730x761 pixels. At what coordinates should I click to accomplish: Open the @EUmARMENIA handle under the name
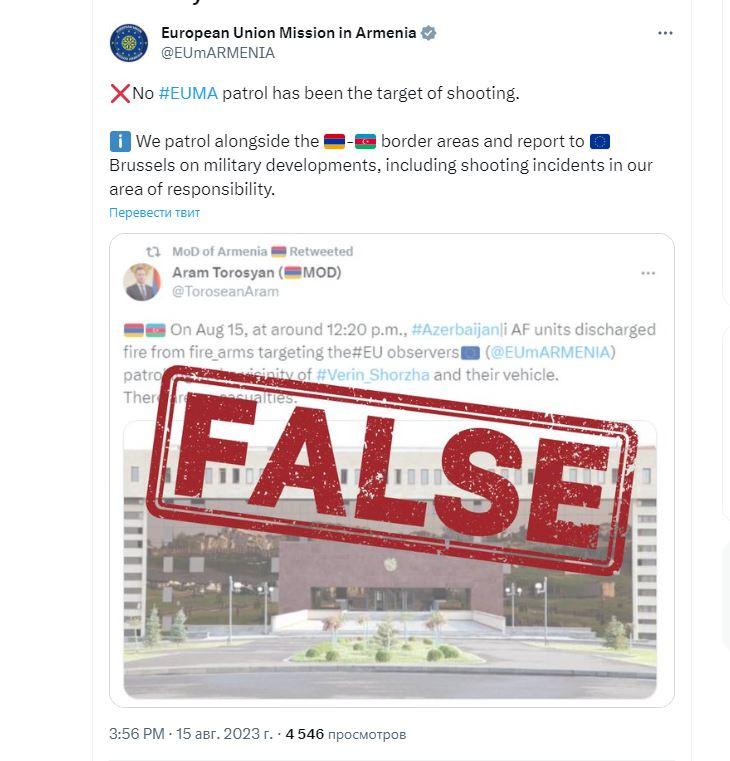pyautogui.click(x=217, y=53)
